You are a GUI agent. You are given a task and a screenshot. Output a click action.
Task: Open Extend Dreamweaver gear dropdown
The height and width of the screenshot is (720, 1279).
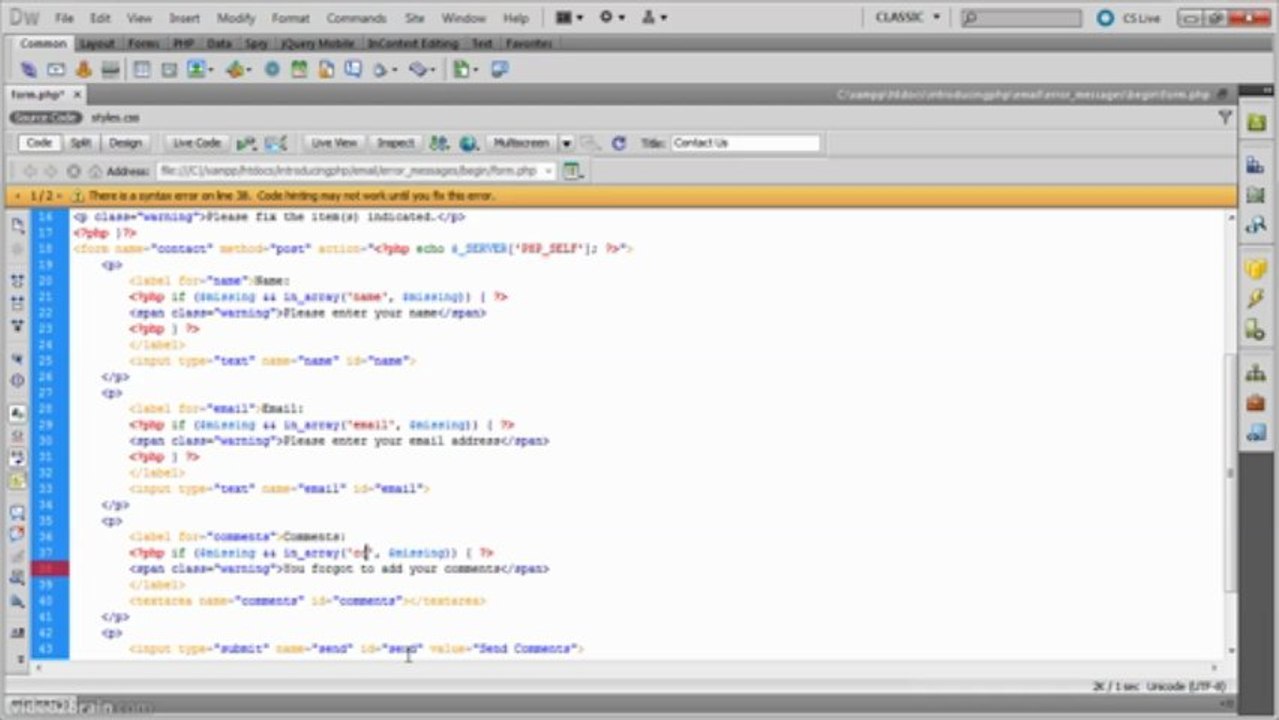612,17
